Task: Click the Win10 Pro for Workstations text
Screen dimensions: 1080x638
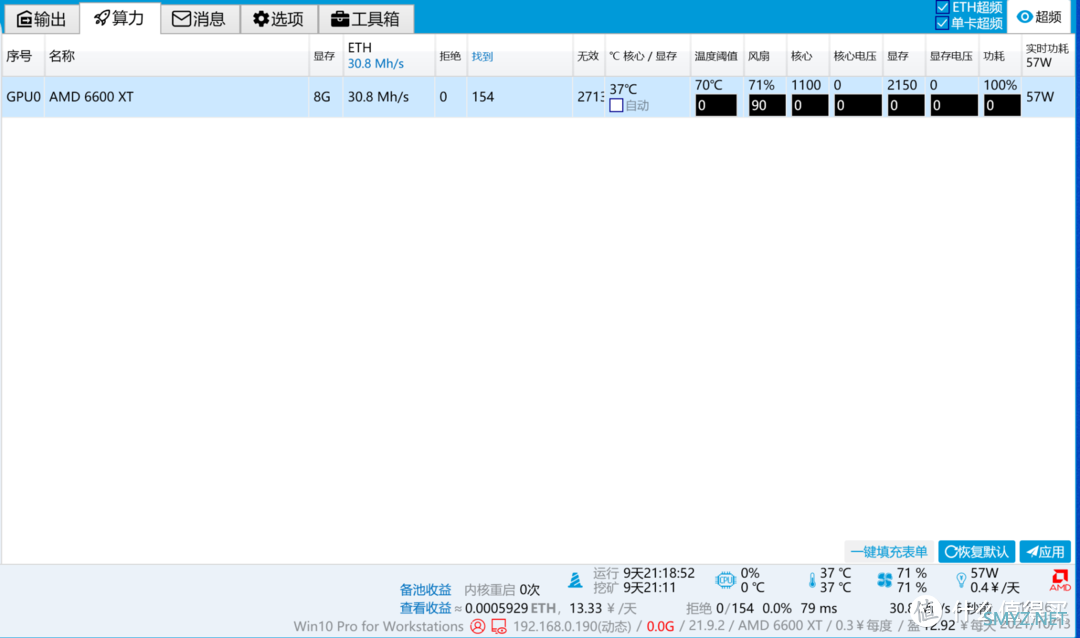Action: tap(378, 626)
